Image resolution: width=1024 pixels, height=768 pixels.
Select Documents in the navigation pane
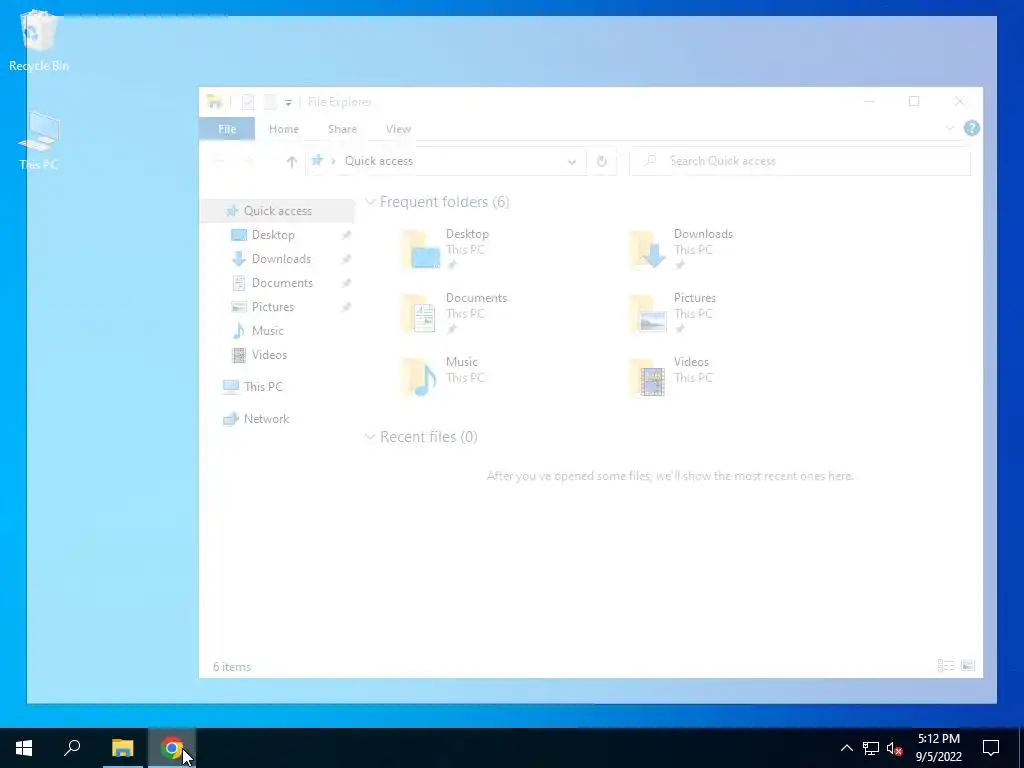point(282,283)
